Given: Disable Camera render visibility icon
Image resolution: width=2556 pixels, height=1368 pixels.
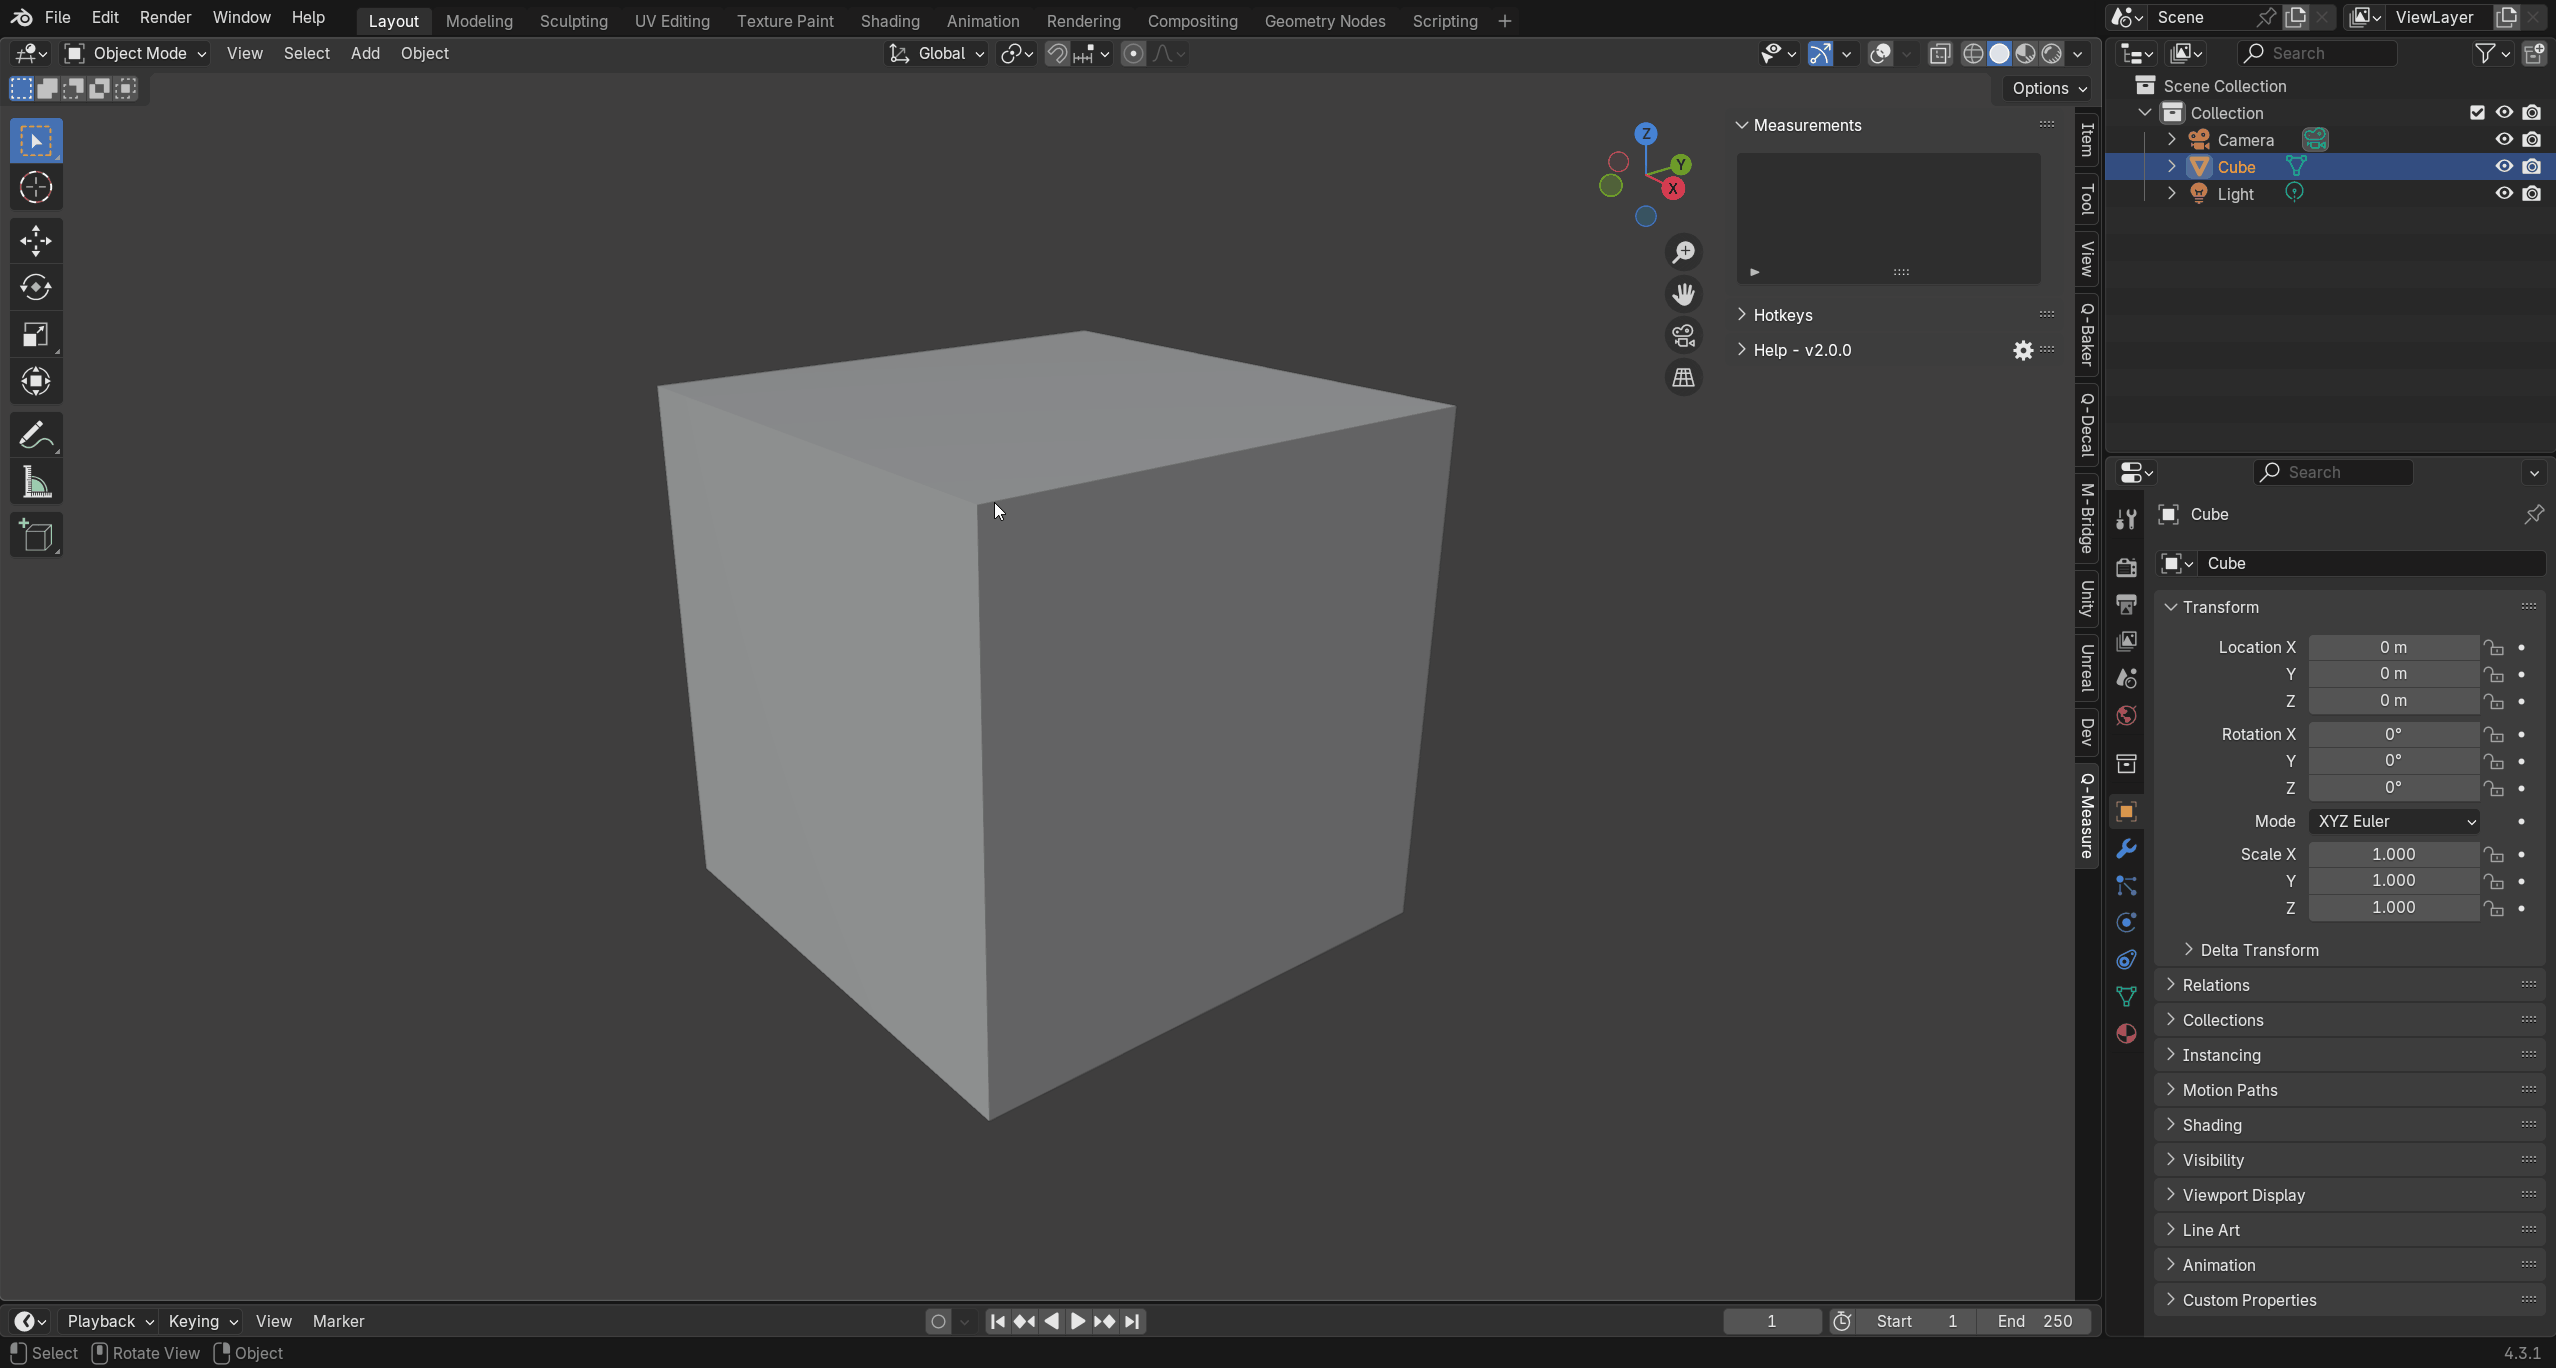Looking at the screenshot, I should pos(2532,140).
